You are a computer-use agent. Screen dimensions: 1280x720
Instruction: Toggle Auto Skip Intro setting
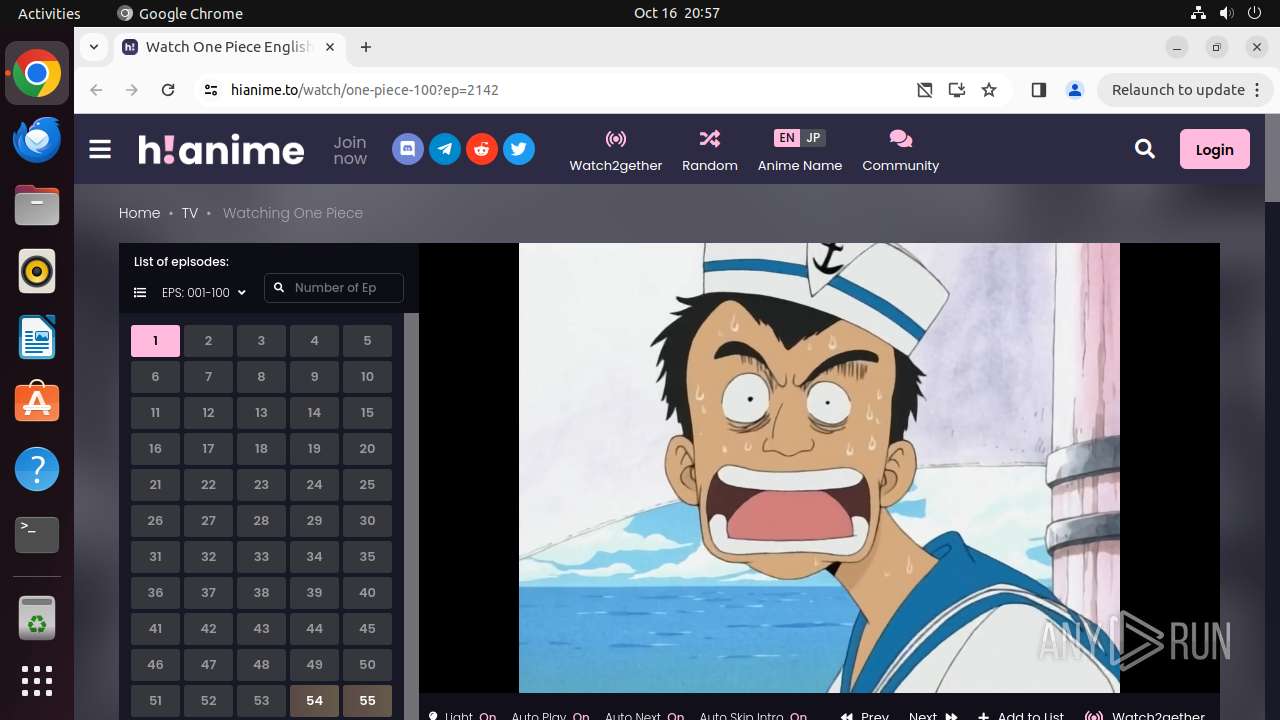pos(753,715)
